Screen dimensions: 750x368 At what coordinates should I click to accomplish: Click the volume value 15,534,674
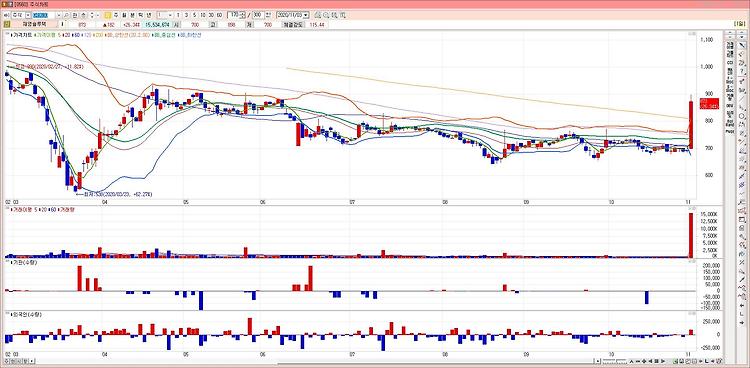[x=157, y=24]
